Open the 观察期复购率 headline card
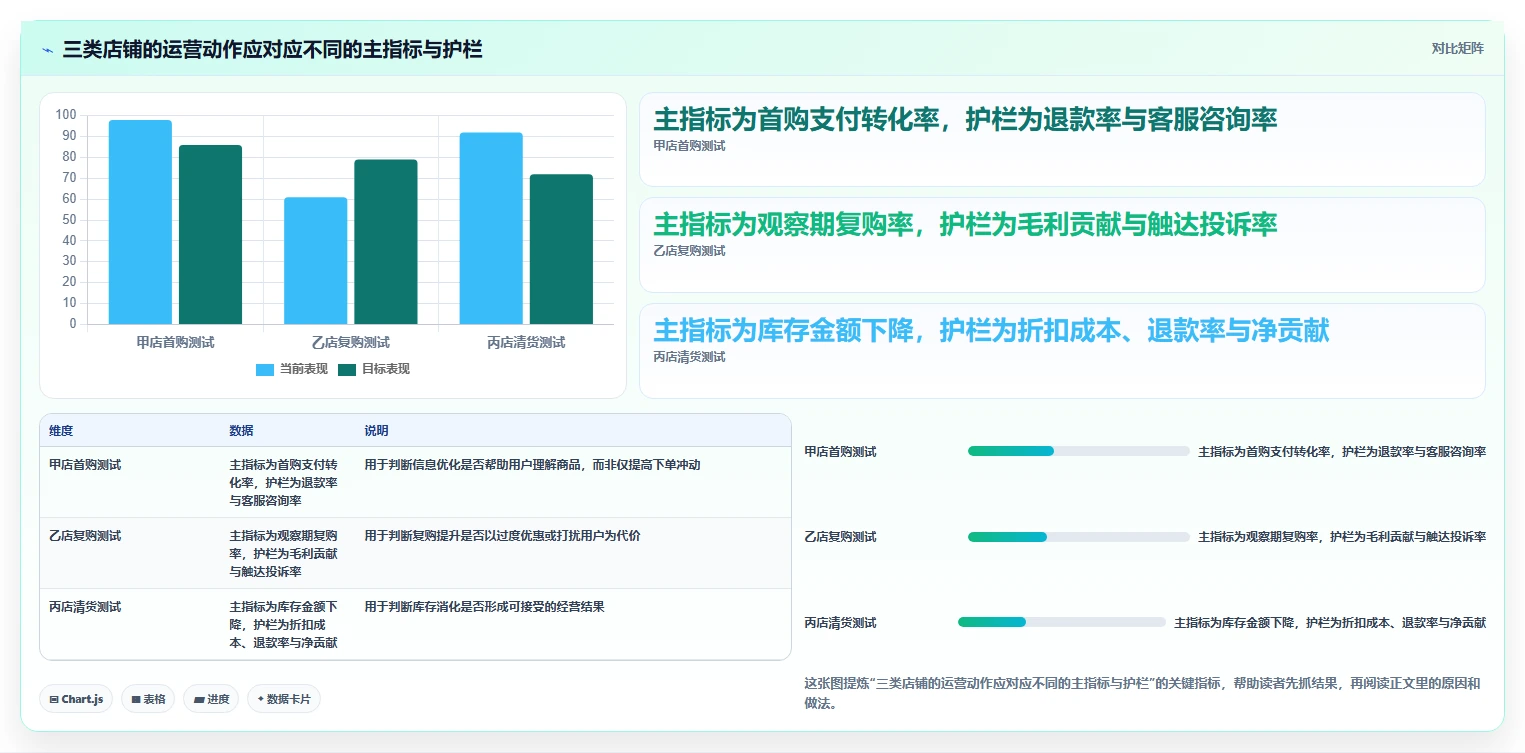Image resolution: width=1525 pixels, height=753 pixels. coord(1062,245)
